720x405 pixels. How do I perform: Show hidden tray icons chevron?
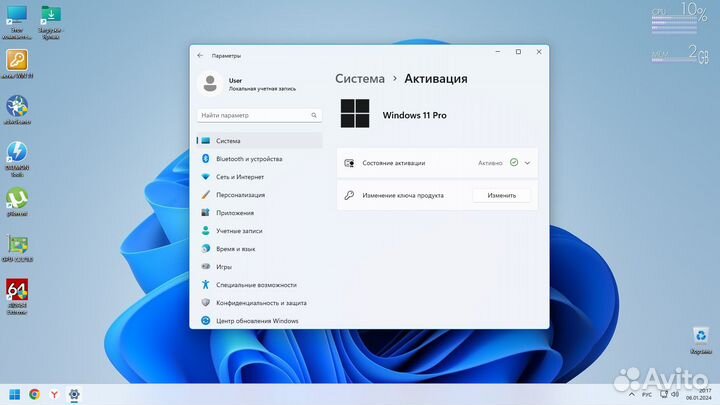point(632,394)
